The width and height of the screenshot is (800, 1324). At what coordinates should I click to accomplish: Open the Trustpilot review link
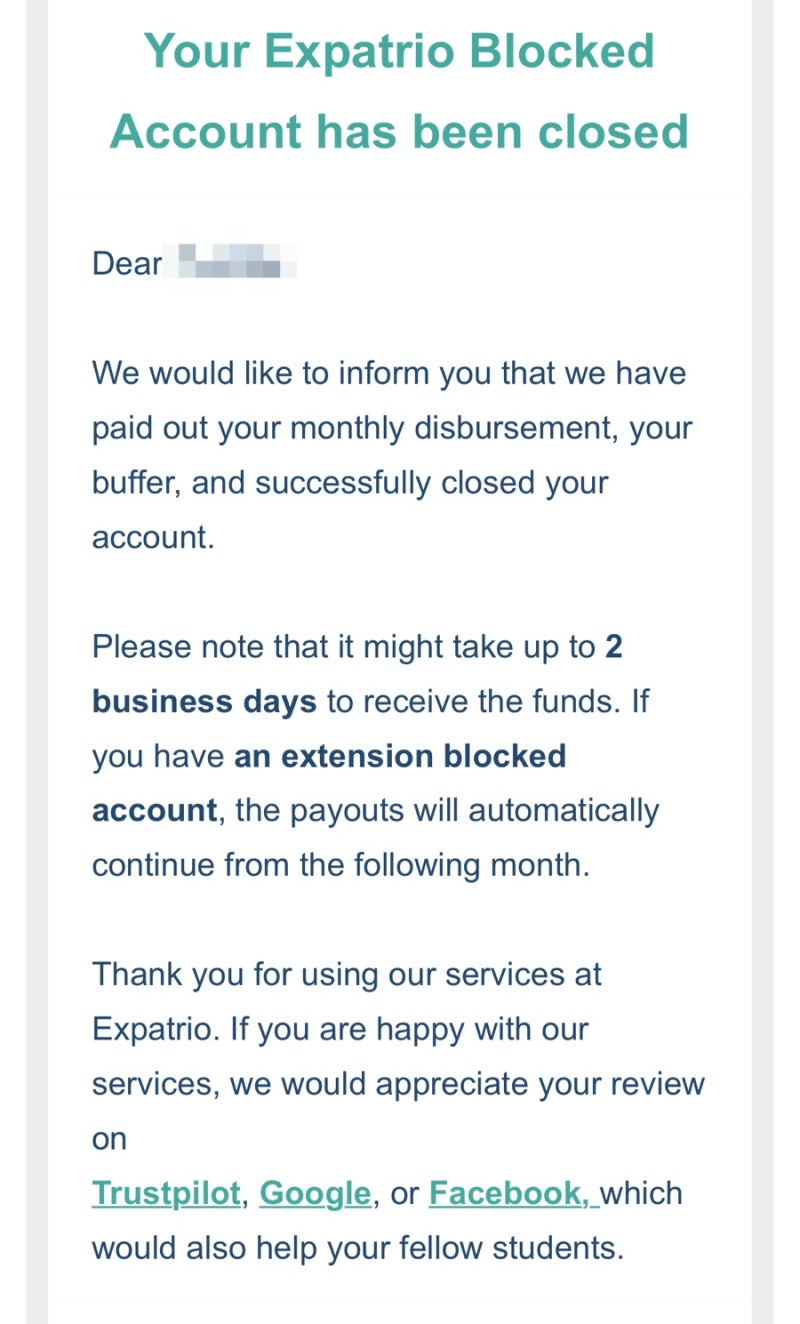(166, 1193)
